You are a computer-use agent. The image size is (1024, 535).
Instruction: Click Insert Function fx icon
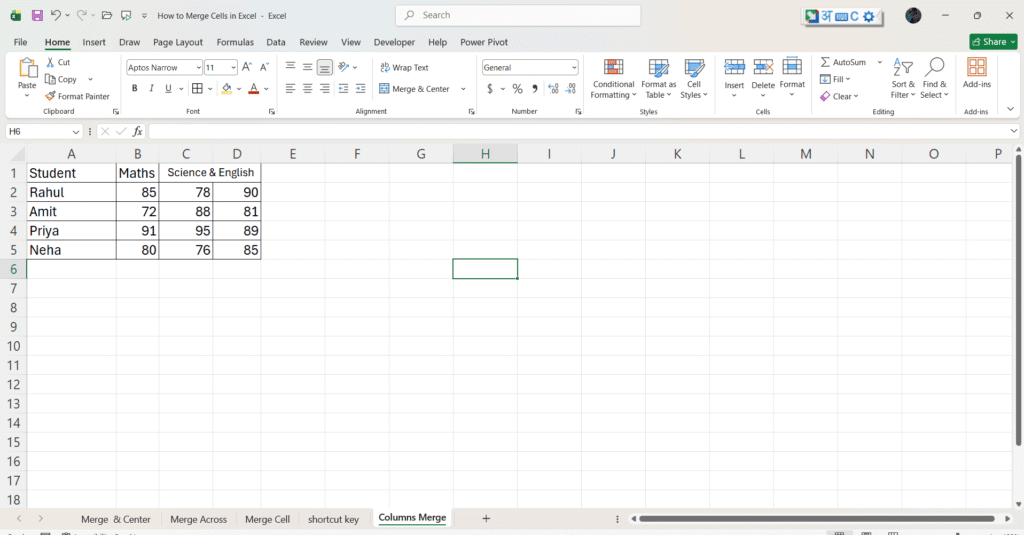tap(137, 131)
